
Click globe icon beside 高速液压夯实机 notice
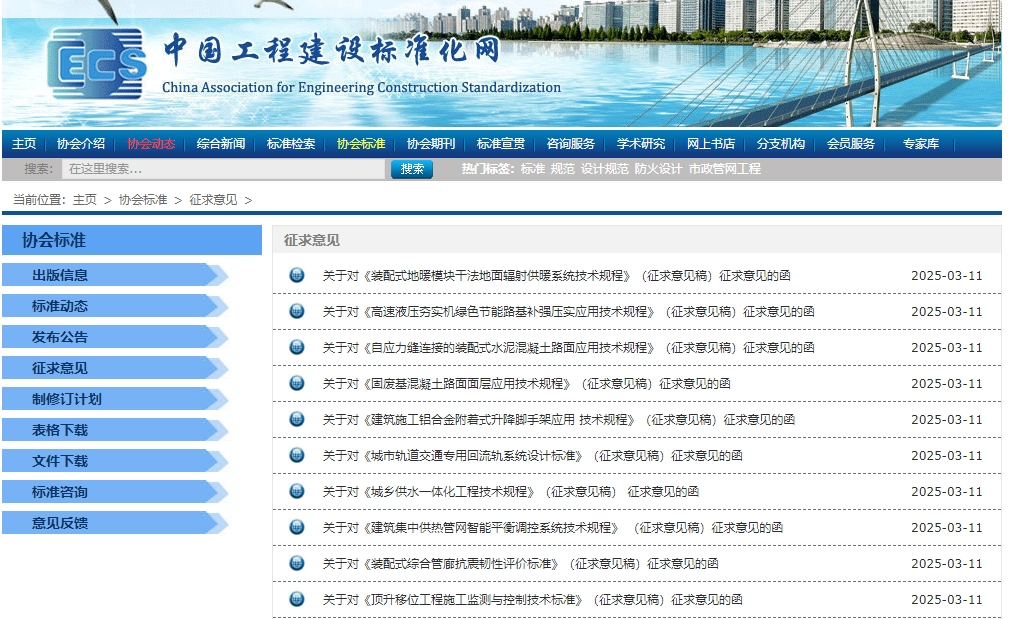coord(296,311)
